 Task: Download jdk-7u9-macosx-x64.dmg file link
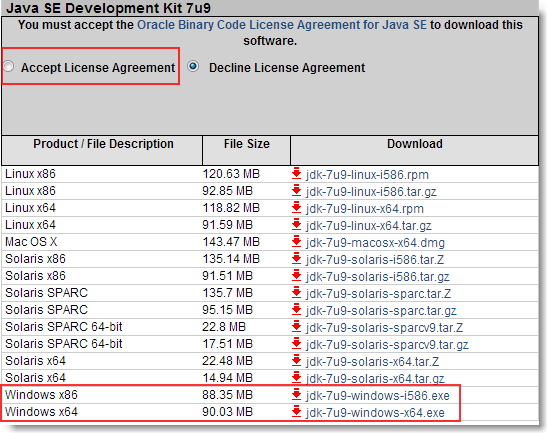[375, 242]
